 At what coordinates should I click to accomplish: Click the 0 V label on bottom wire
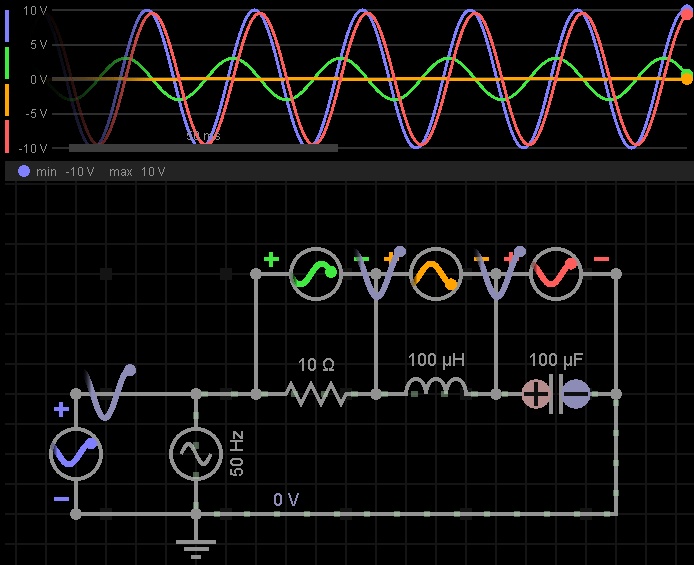tap(288, 499)
